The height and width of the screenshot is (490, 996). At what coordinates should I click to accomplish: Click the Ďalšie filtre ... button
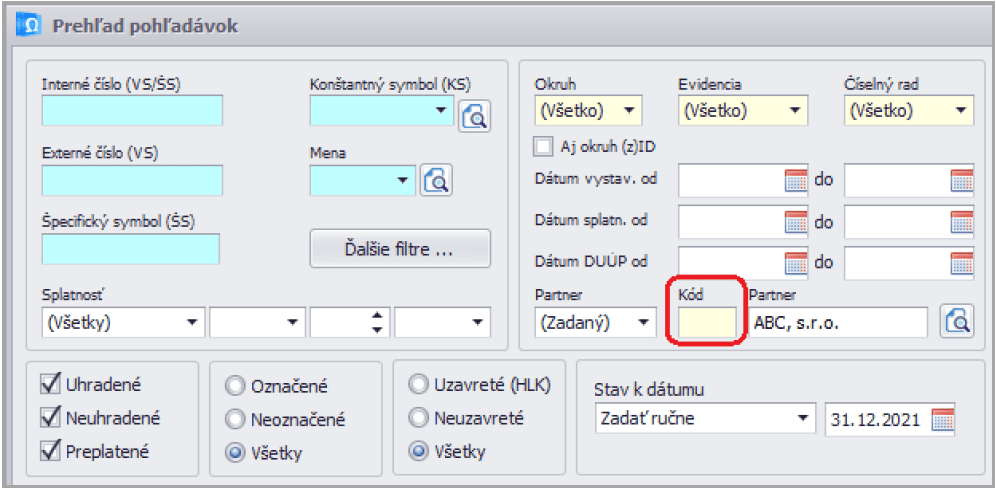pos(400,249)
